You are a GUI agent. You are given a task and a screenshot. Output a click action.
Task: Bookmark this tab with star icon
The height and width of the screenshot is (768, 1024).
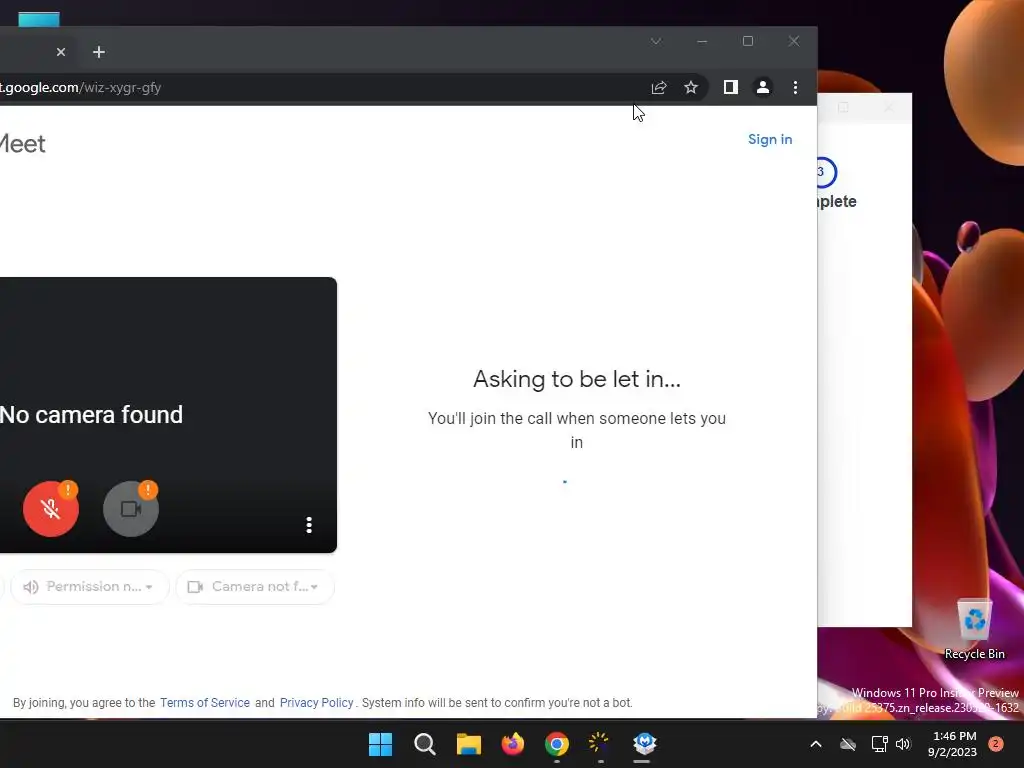coord(691,88)
